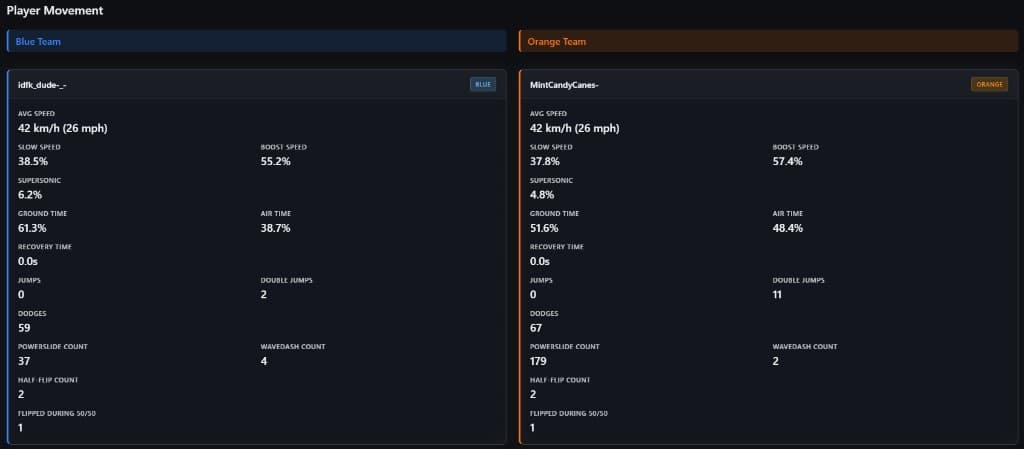Click orange player's dodges value 67
Viewport: 1024px width, 449px height.
[x=537, y=328]
